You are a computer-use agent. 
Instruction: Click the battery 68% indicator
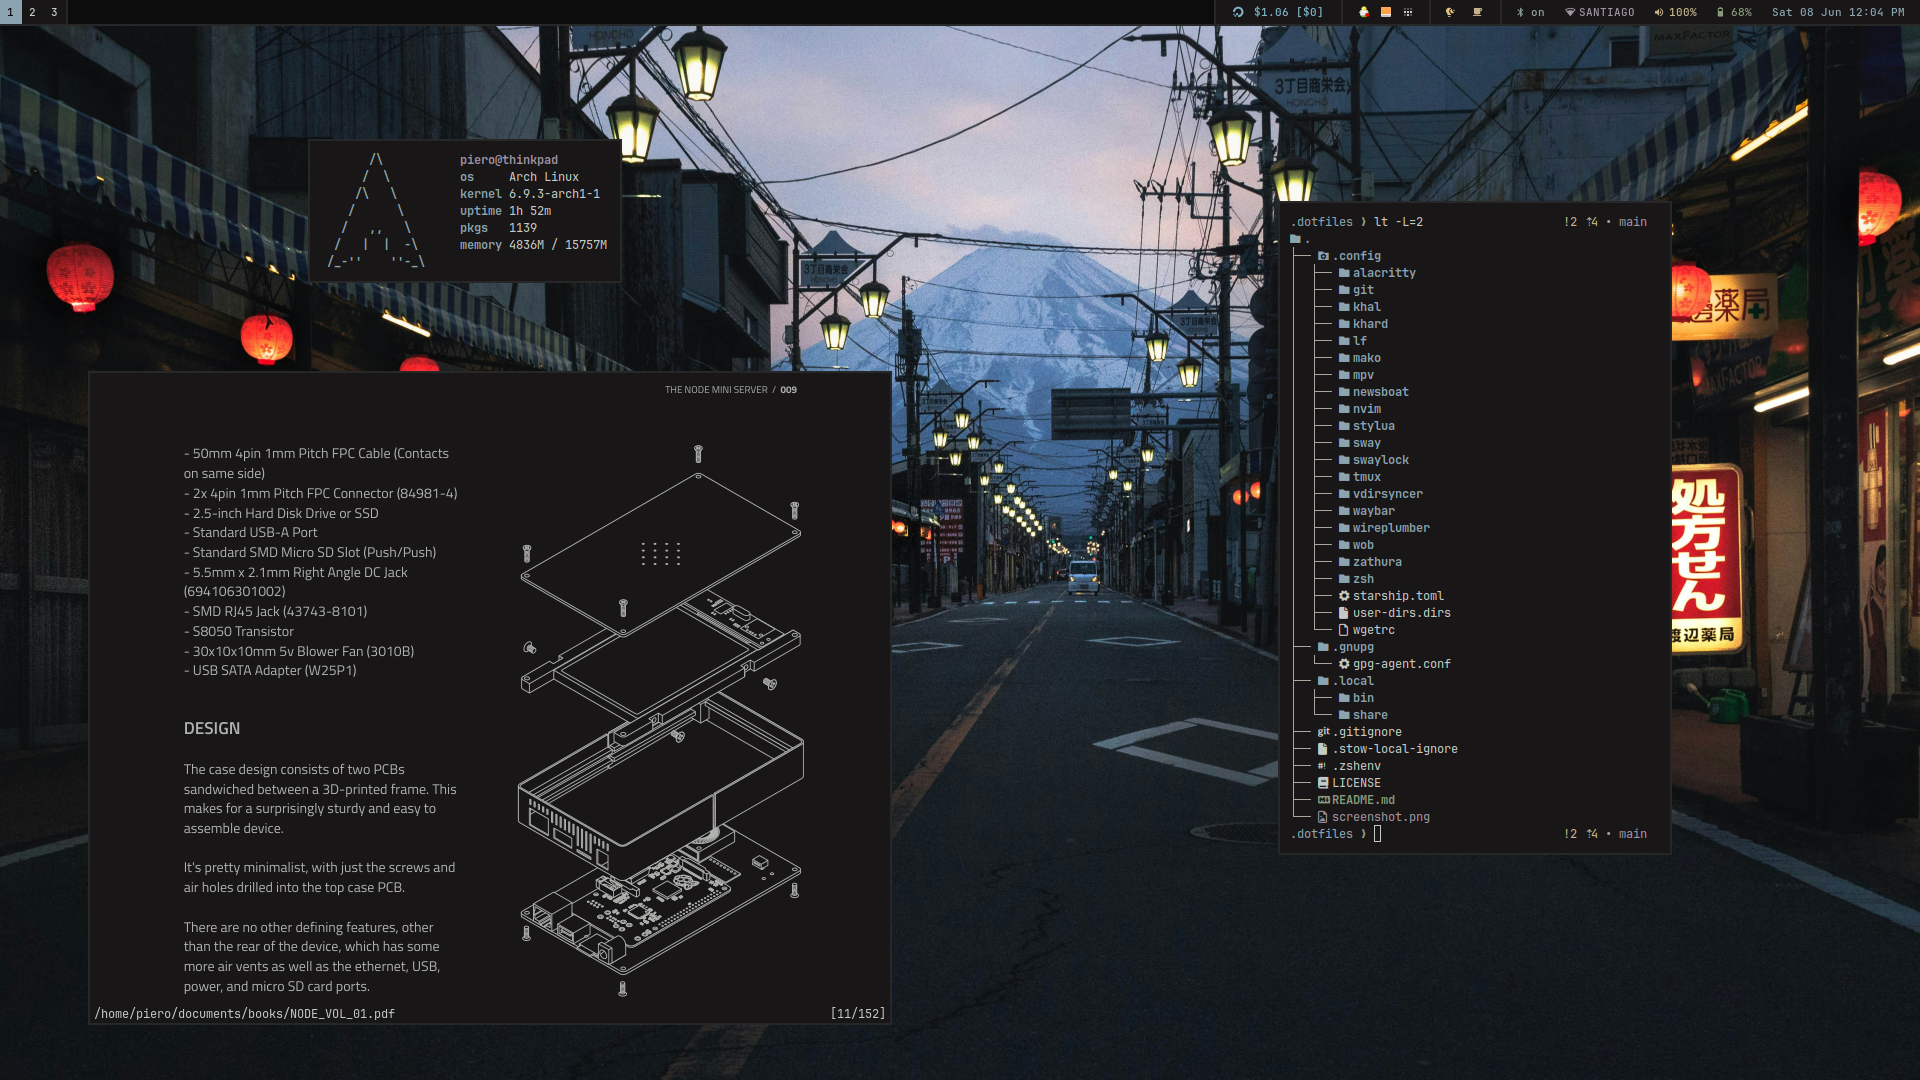click(1734, 12)
